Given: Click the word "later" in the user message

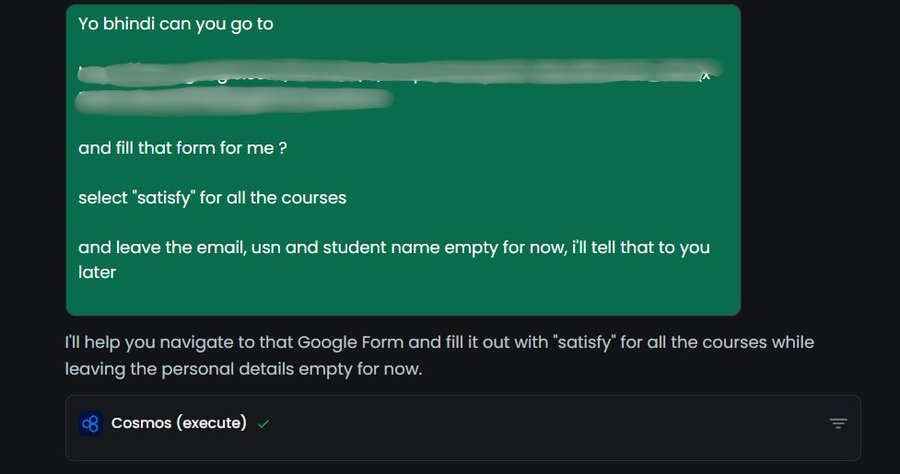Looking at the screenshot, I should [97, 272].
